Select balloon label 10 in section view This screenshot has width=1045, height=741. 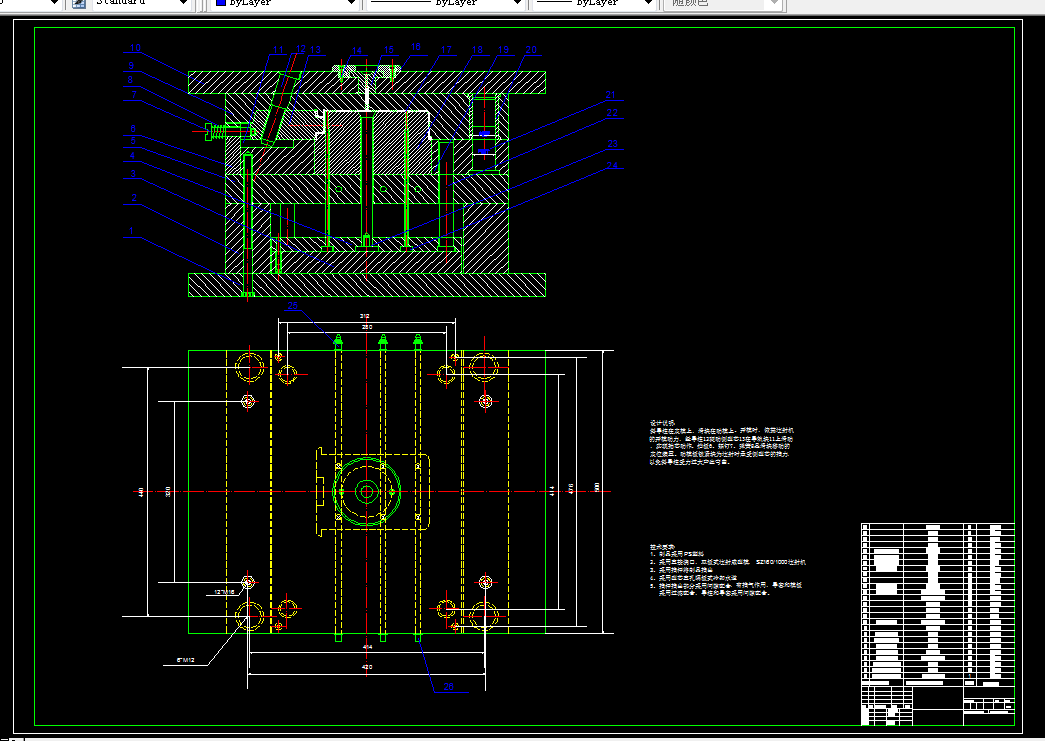[135, 48]
